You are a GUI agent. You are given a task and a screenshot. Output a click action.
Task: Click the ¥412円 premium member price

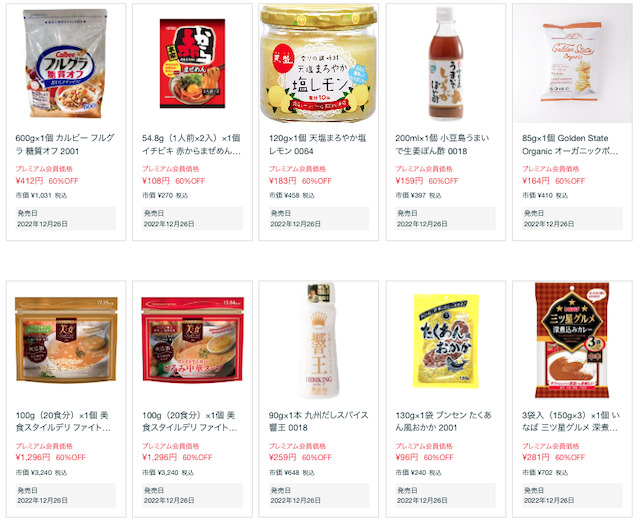coord(29,180)
